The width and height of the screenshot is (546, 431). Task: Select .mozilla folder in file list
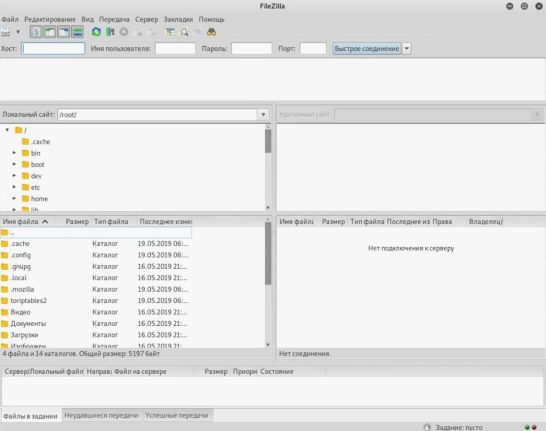coord(96,289)
